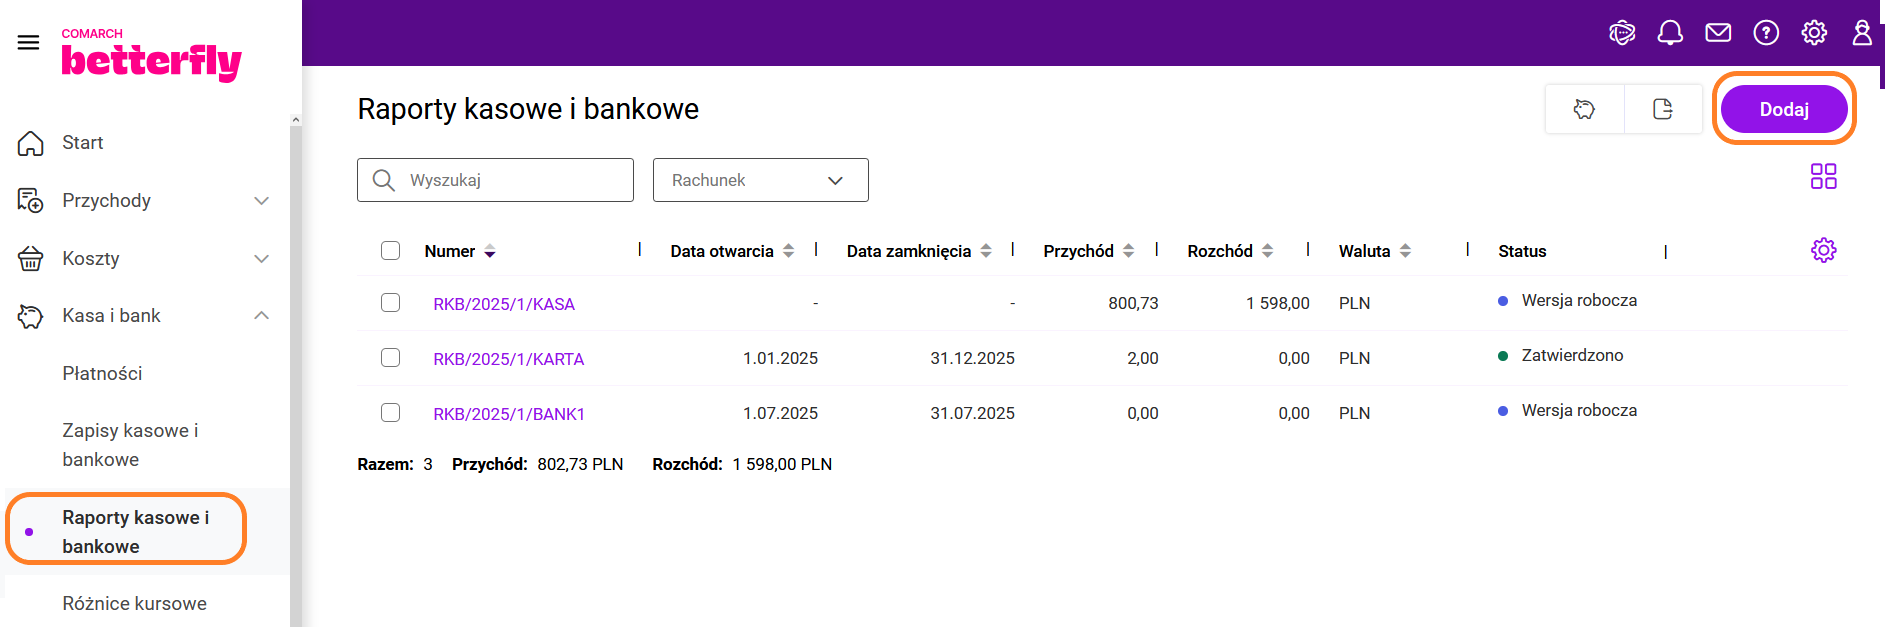Click the Dodaj button
The width and height of the screenshot is (1885, 627).
point(1783,109)
